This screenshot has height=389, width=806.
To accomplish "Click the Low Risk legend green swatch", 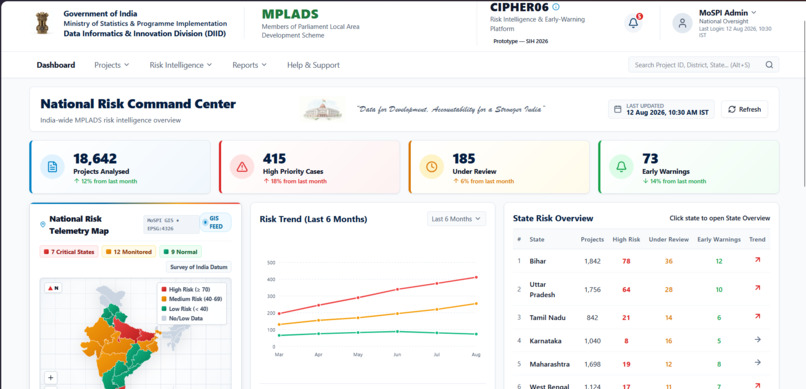I will tap(163, 309).
